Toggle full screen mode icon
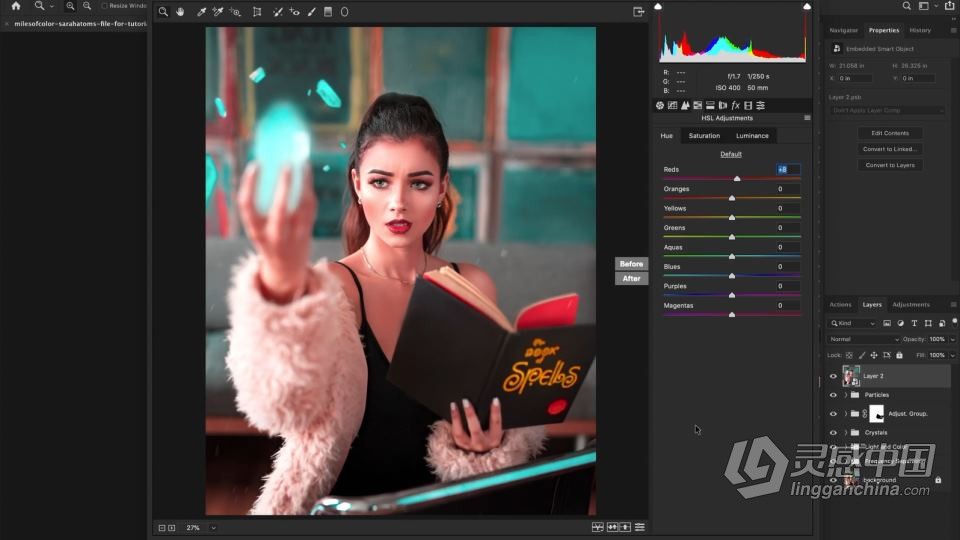Screen dimensions: 960x540 pos(639,12)
